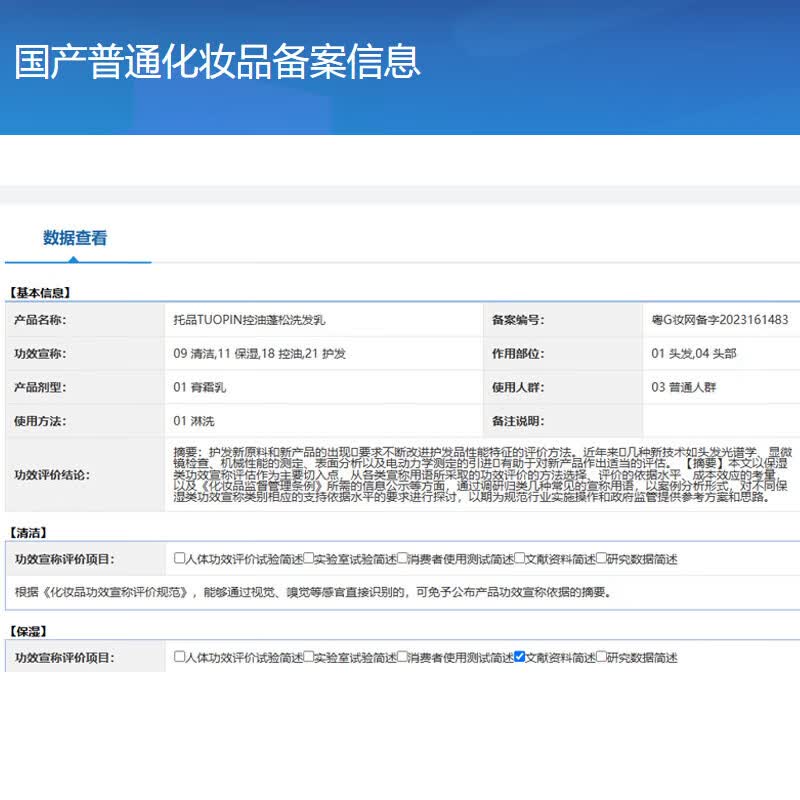Click the page title 国产普通化妆品备案信息
This screenshot has width=800, height=800.
(217, 62)
